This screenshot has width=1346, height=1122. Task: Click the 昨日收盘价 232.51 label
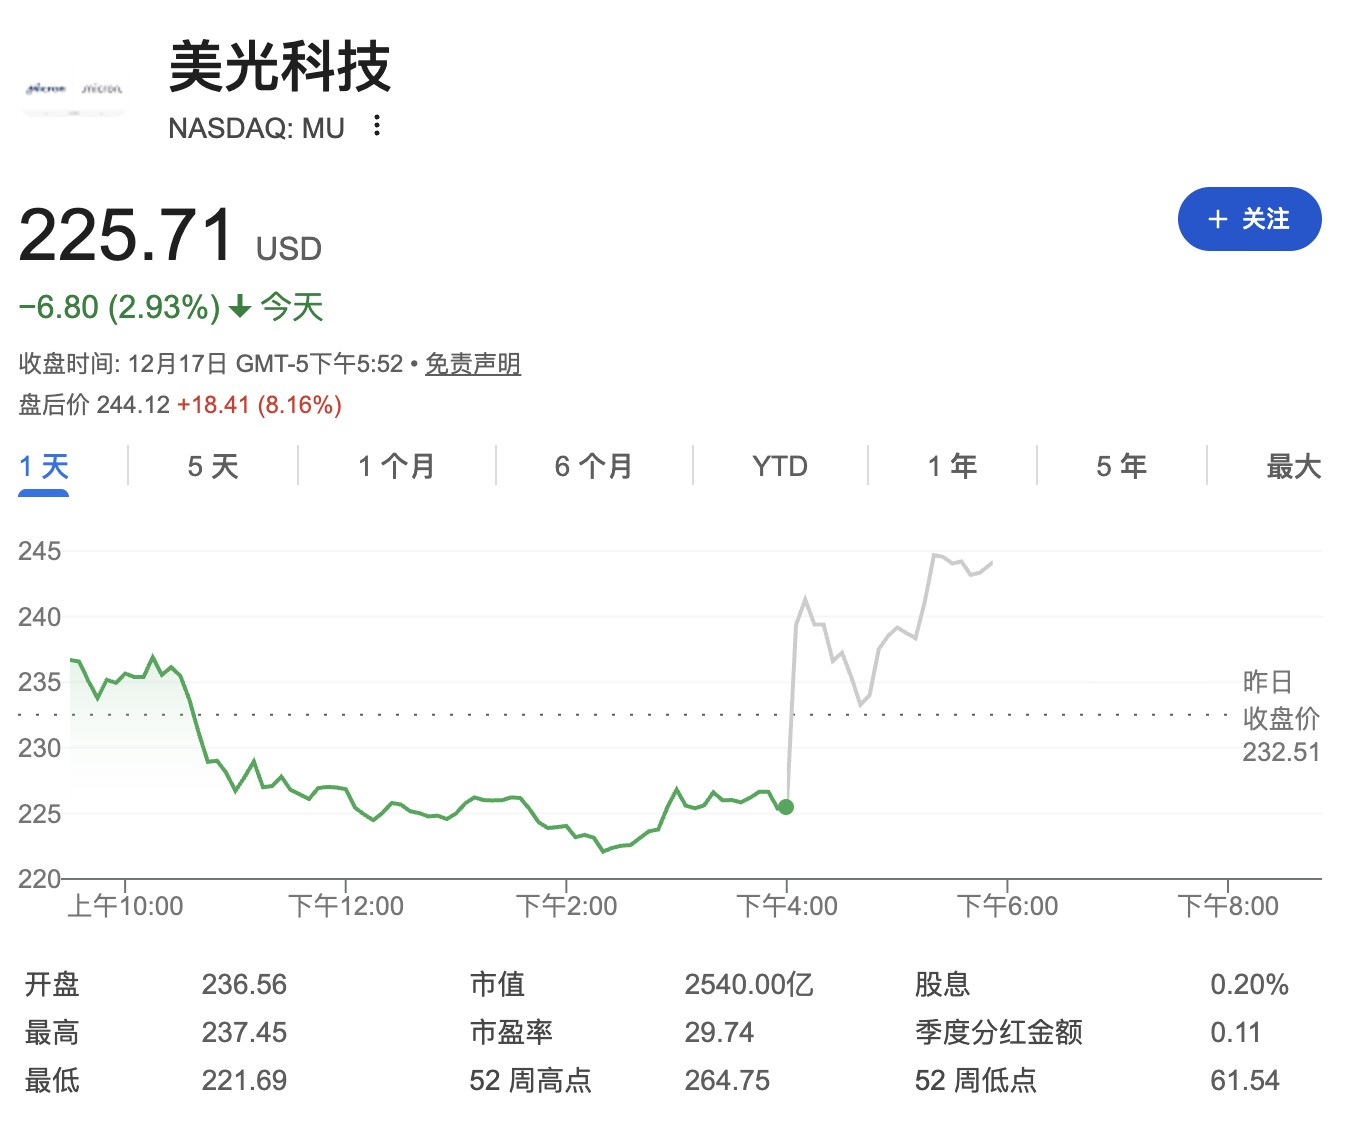coord(1280,717)
